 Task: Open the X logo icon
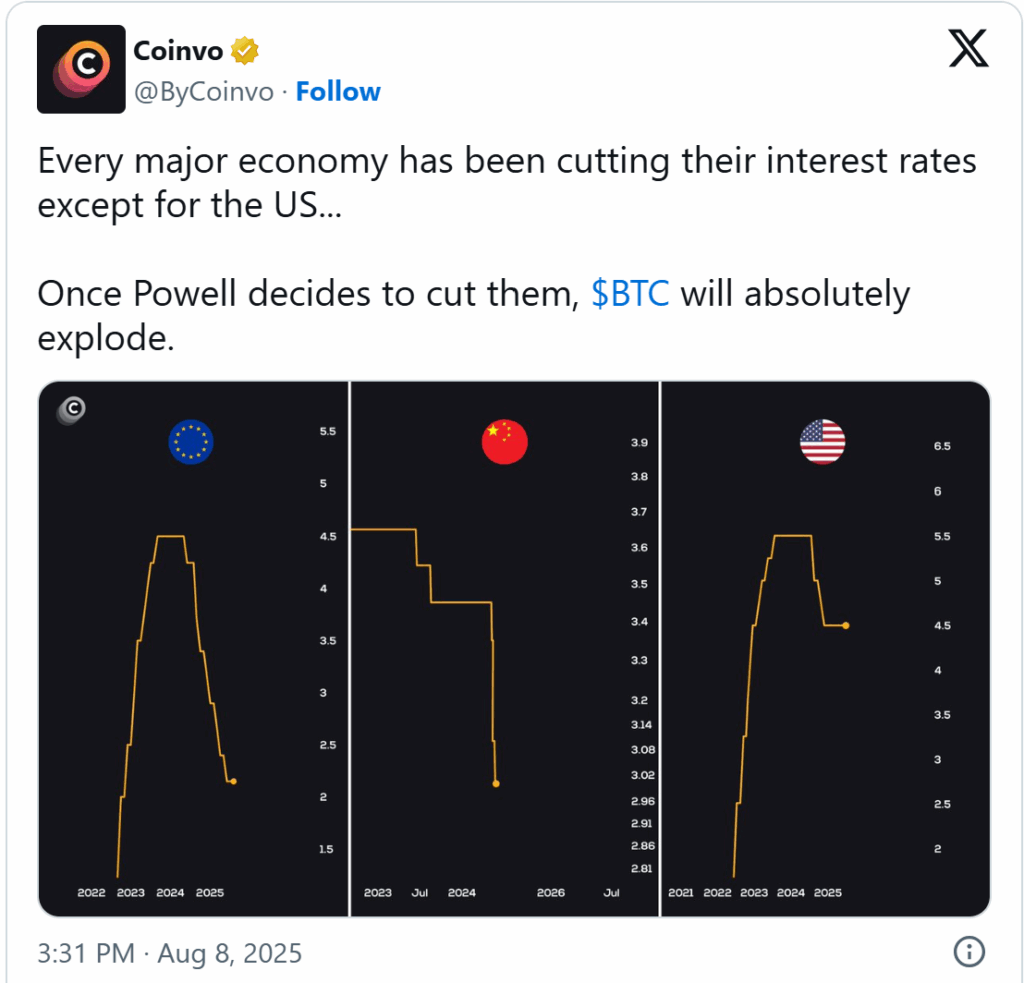coord(968,48)
